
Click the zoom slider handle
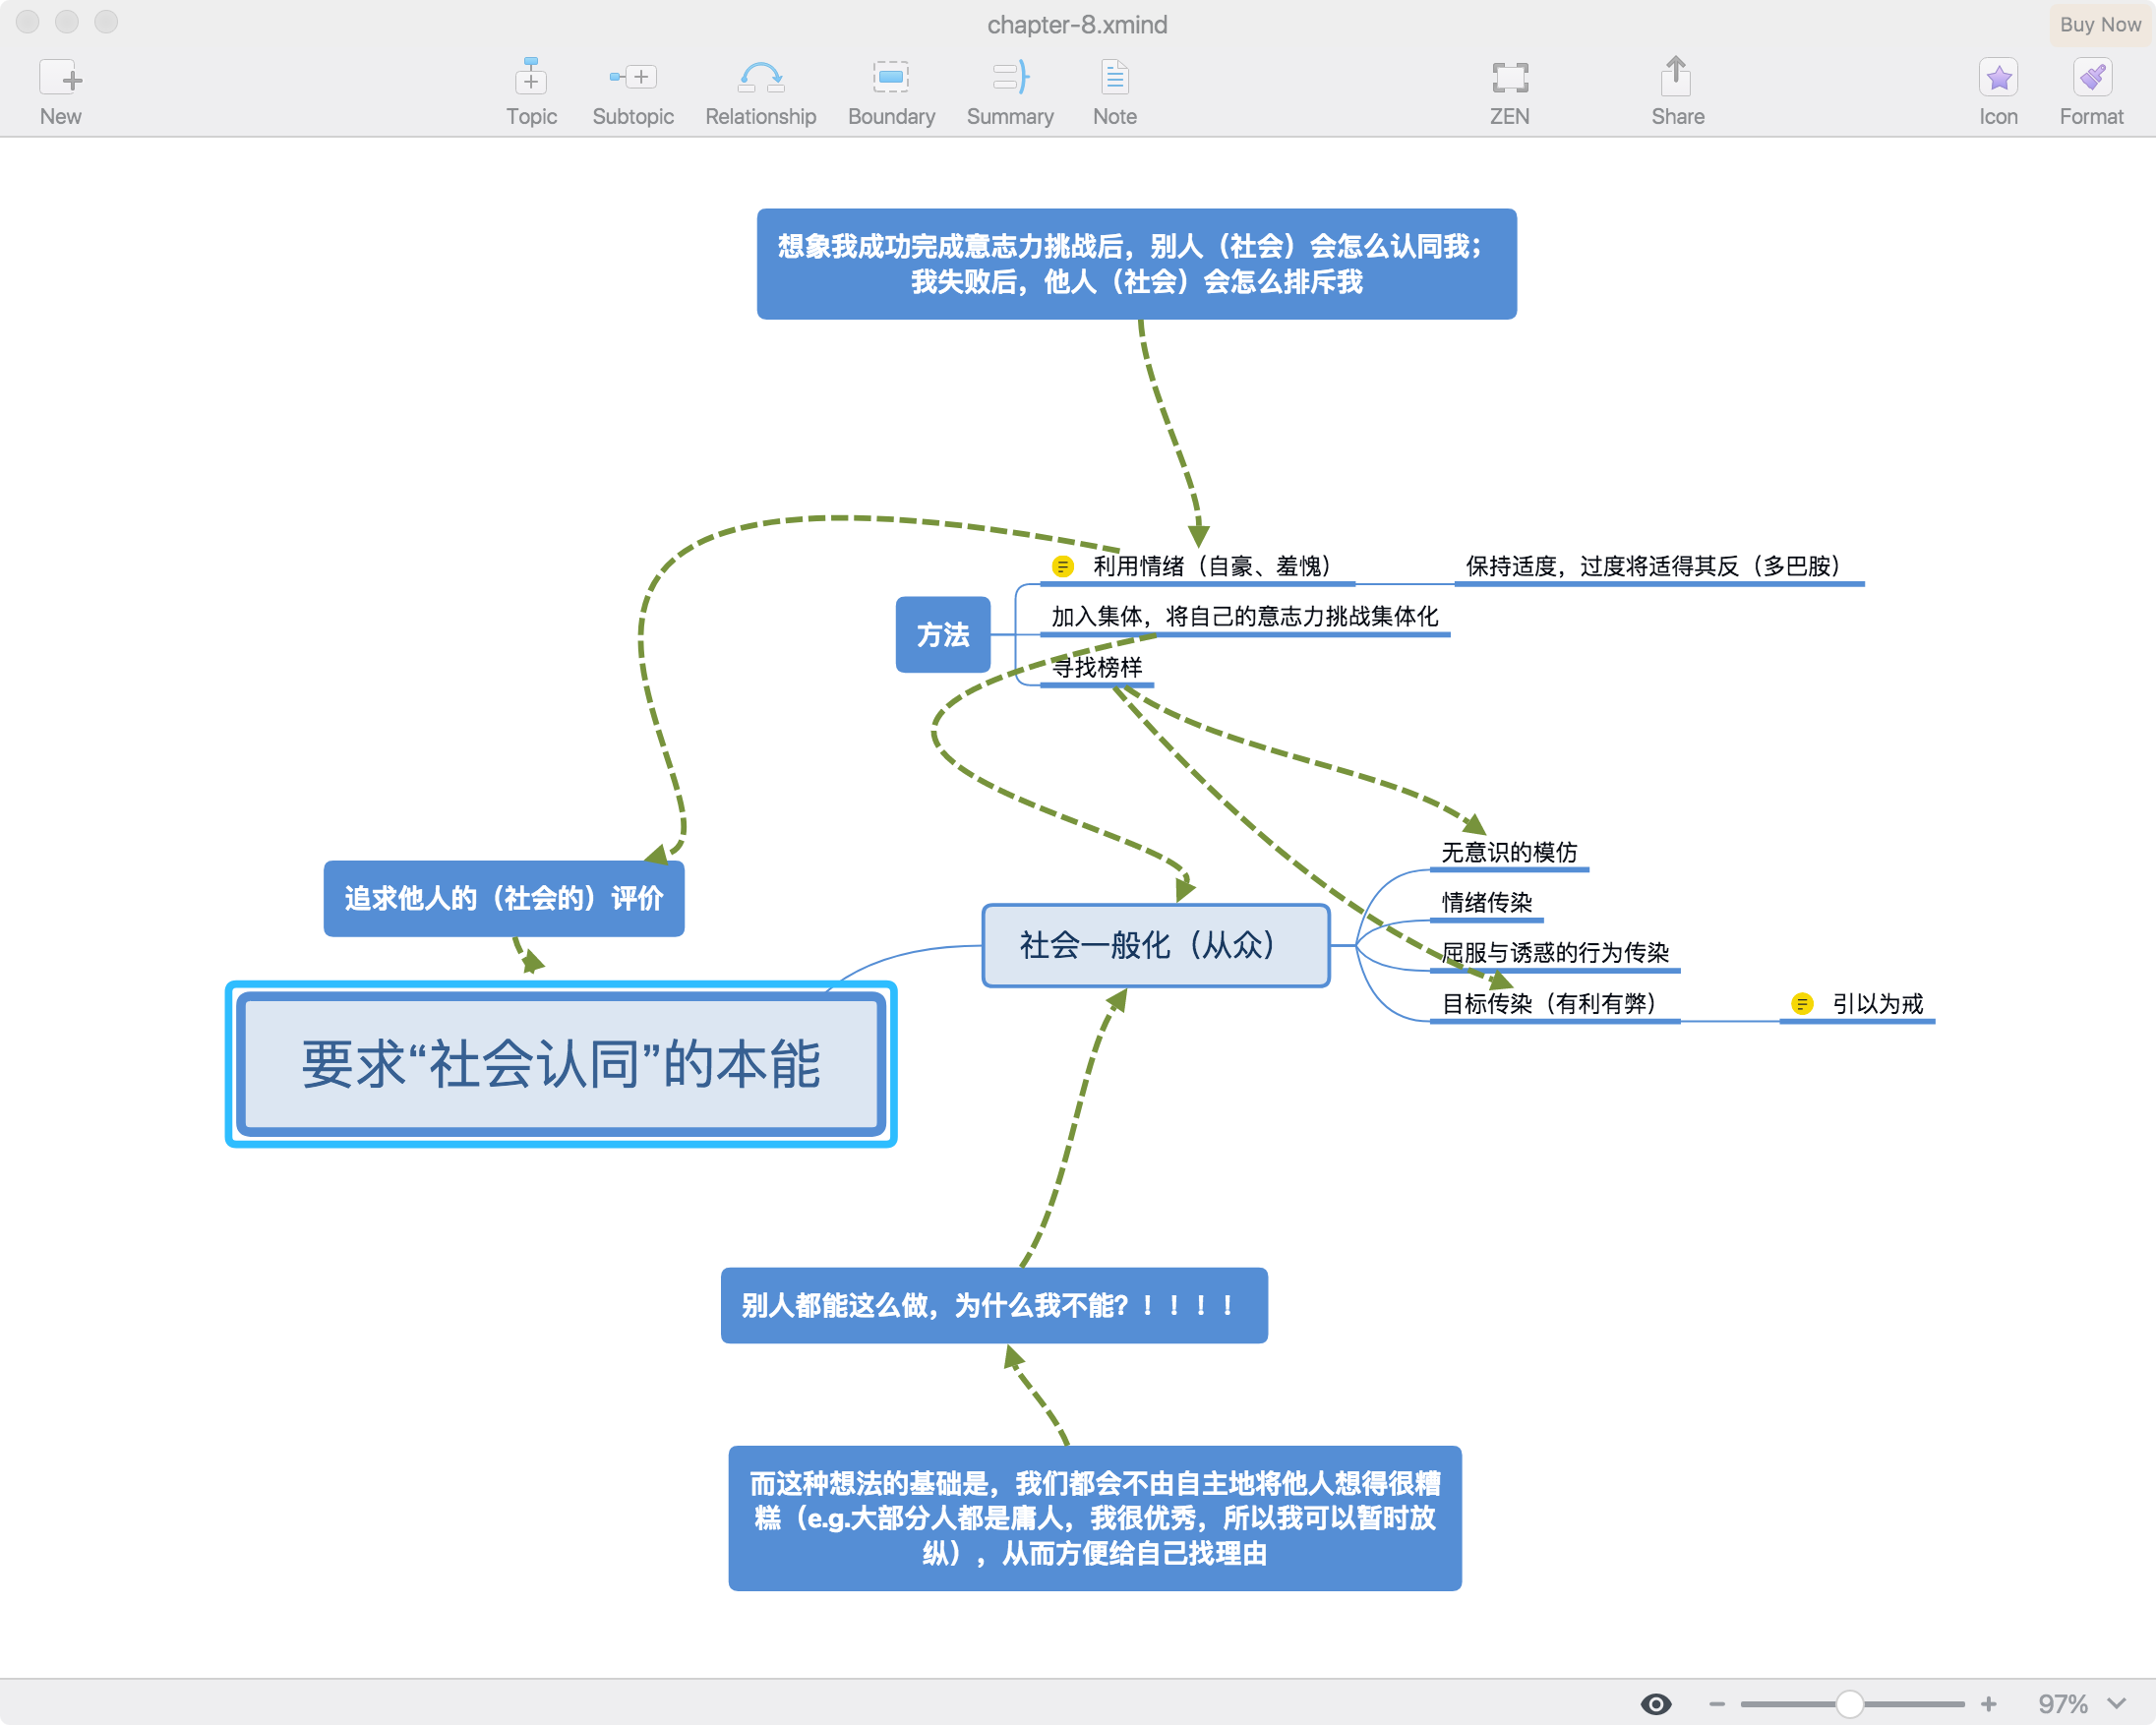coord(1849,1703)
